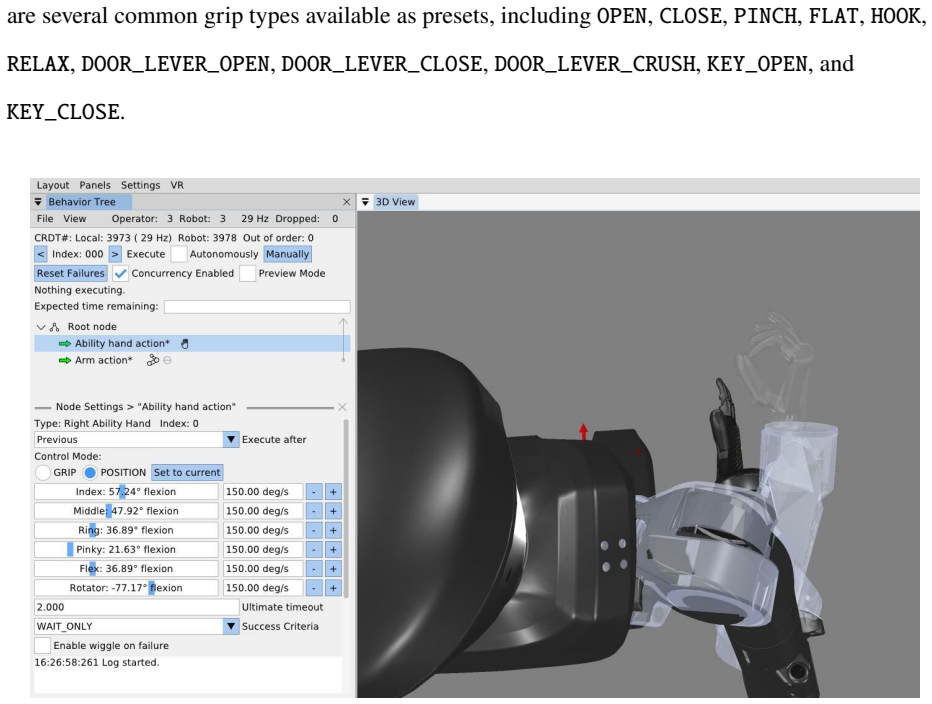Decrease the Rotator speed with minus
Screen dimensions: 932x704
314,588
